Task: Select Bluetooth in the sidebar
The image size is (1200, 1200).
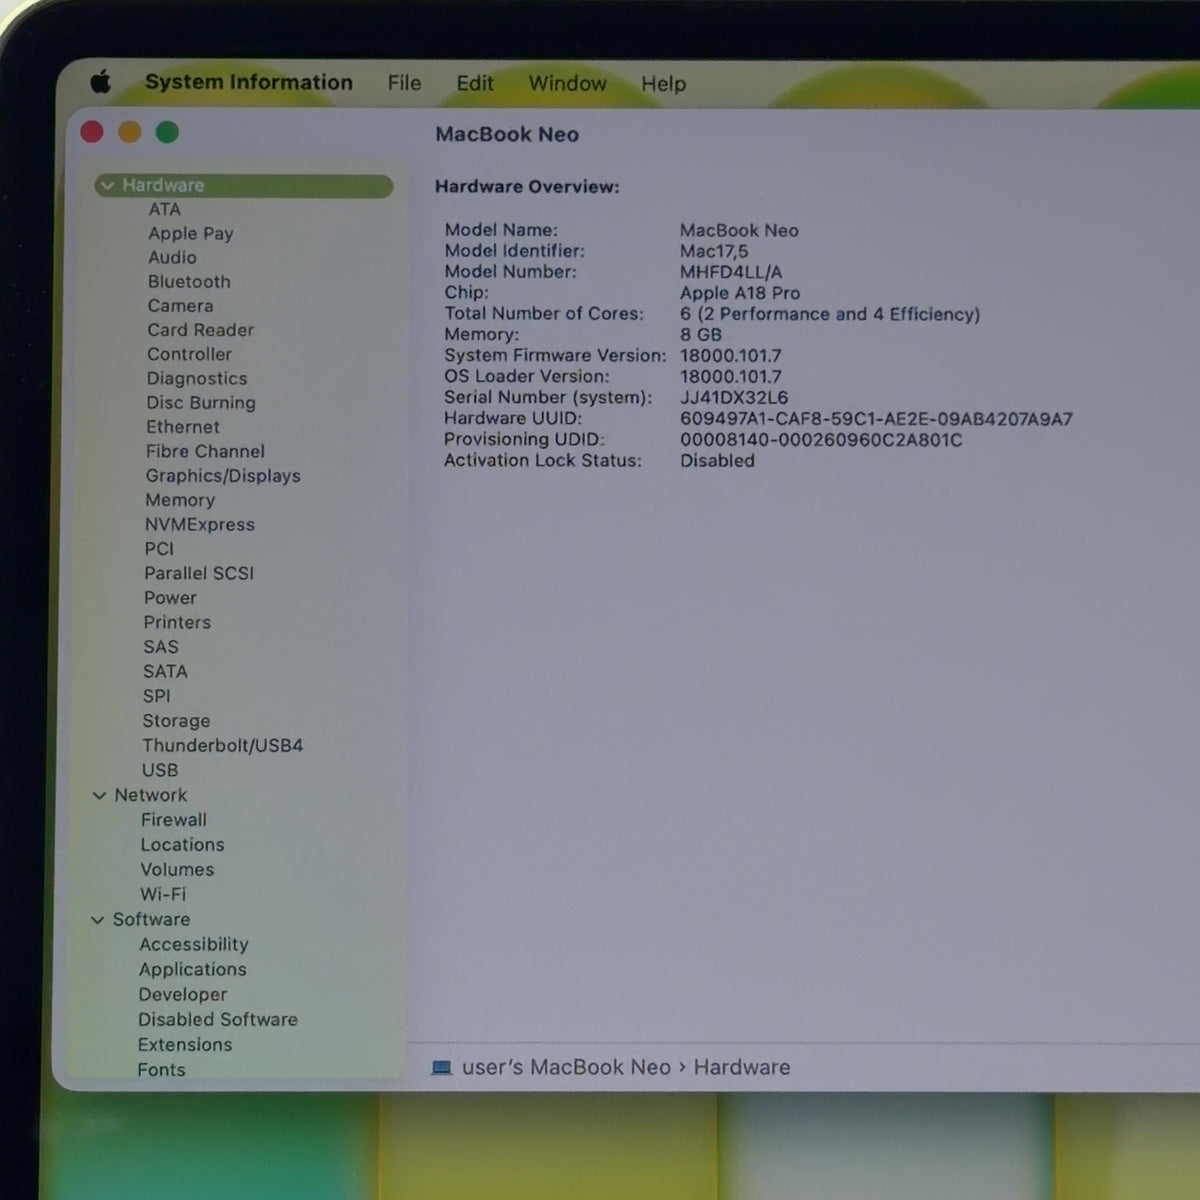Action: tap(189, 282)
